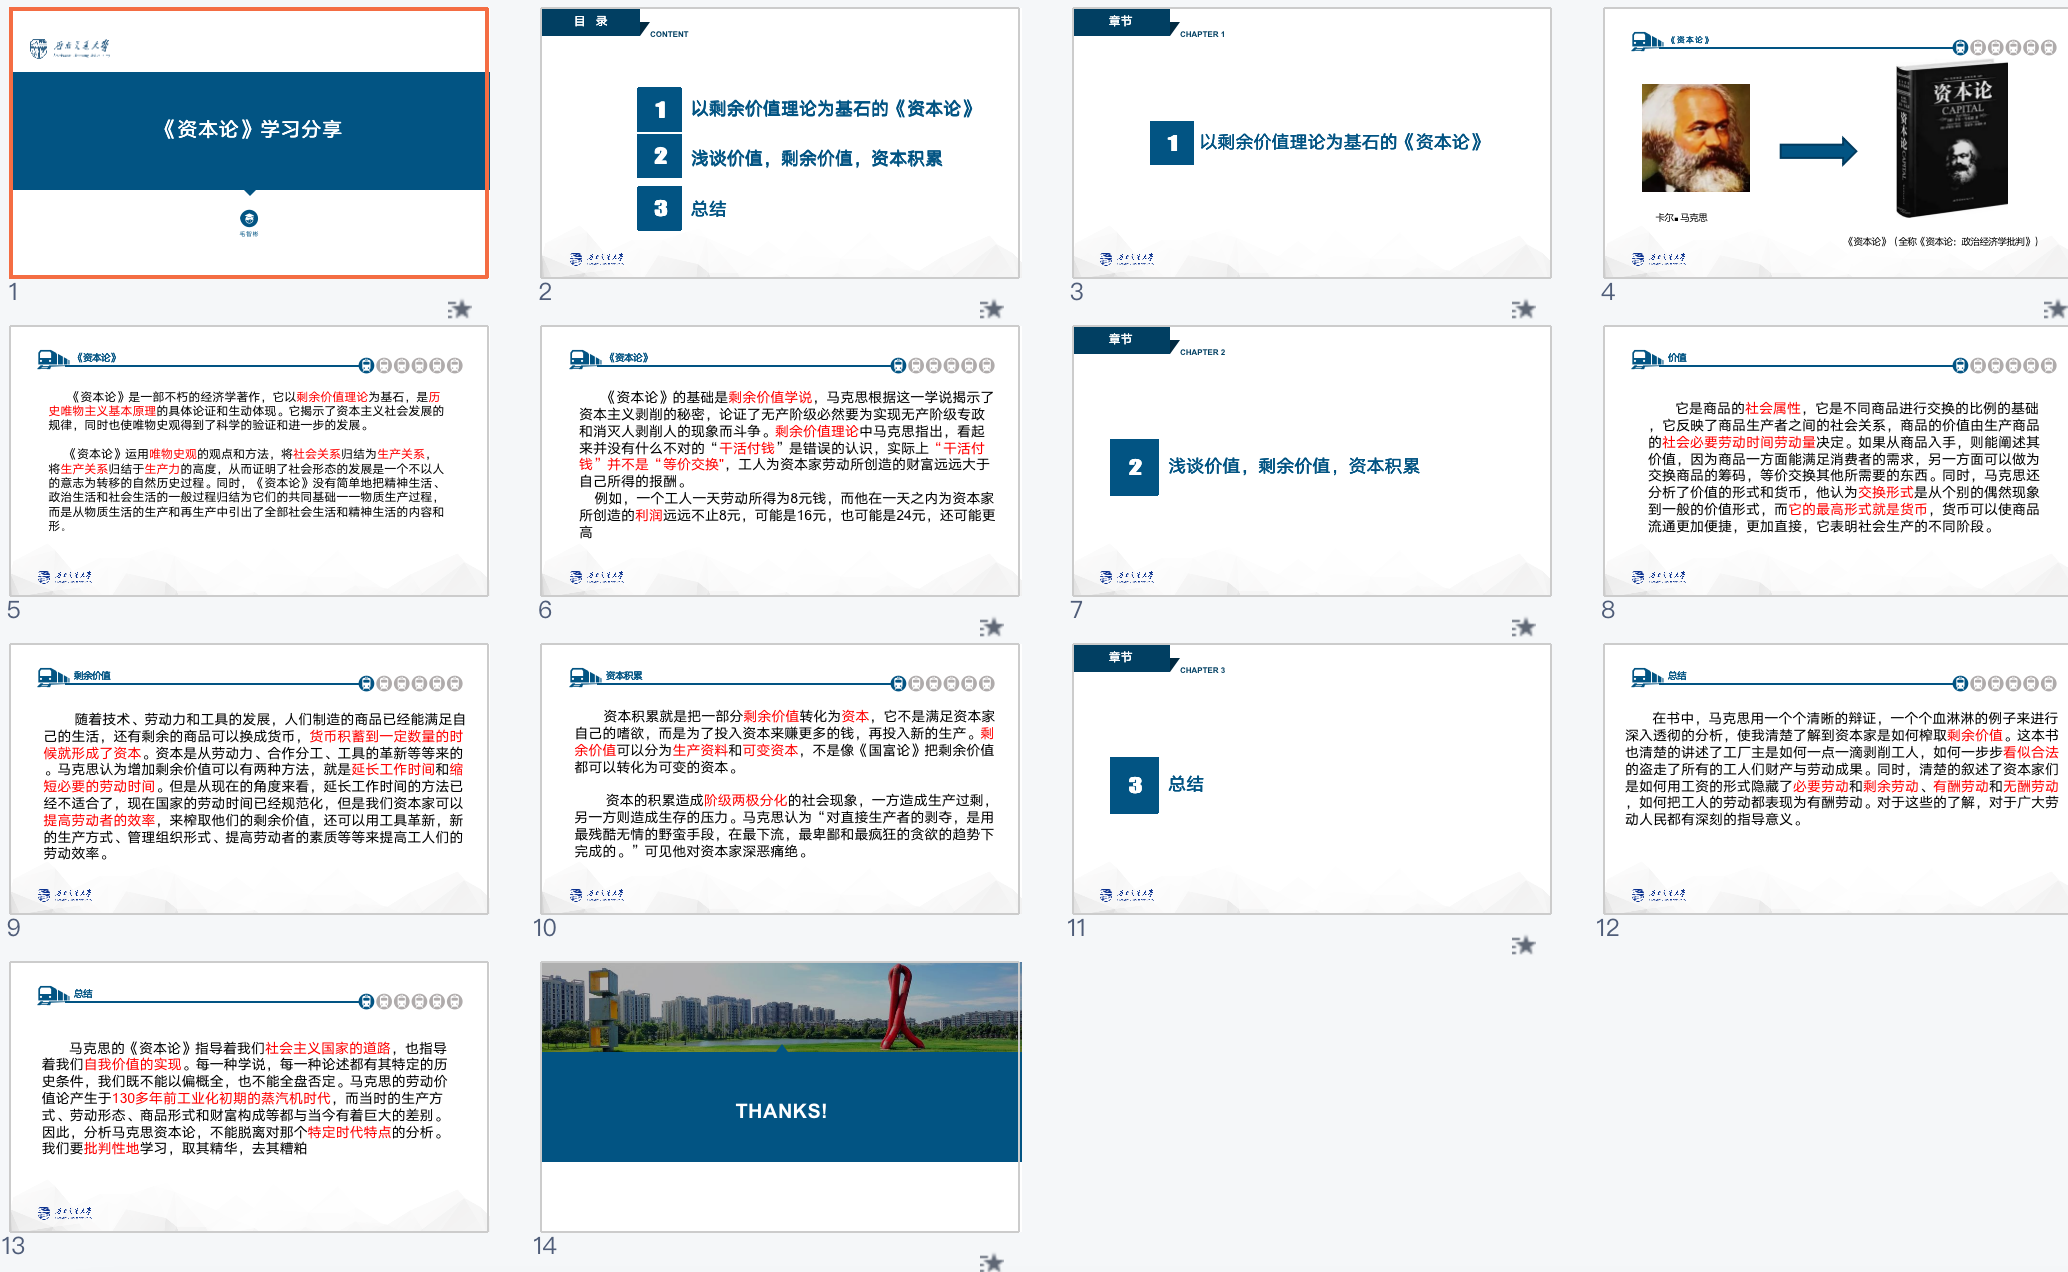Click transition star icon under slide 6

[991, 627]
